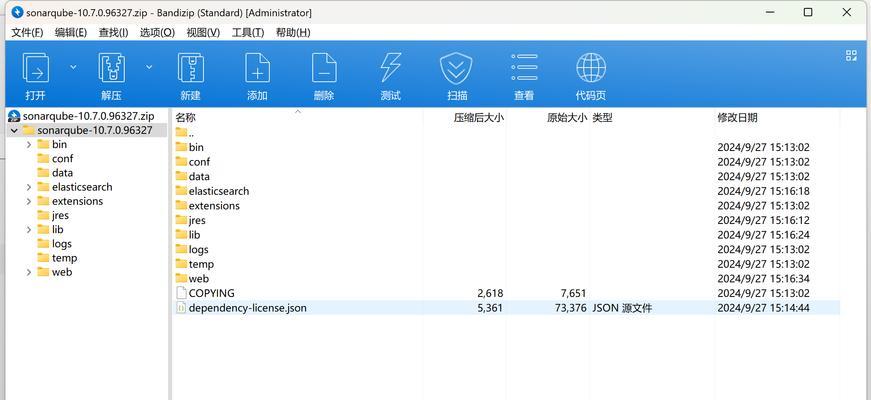Select the dependency-license.json file
Screen dimensions: 871x400
tap(247, 308)
